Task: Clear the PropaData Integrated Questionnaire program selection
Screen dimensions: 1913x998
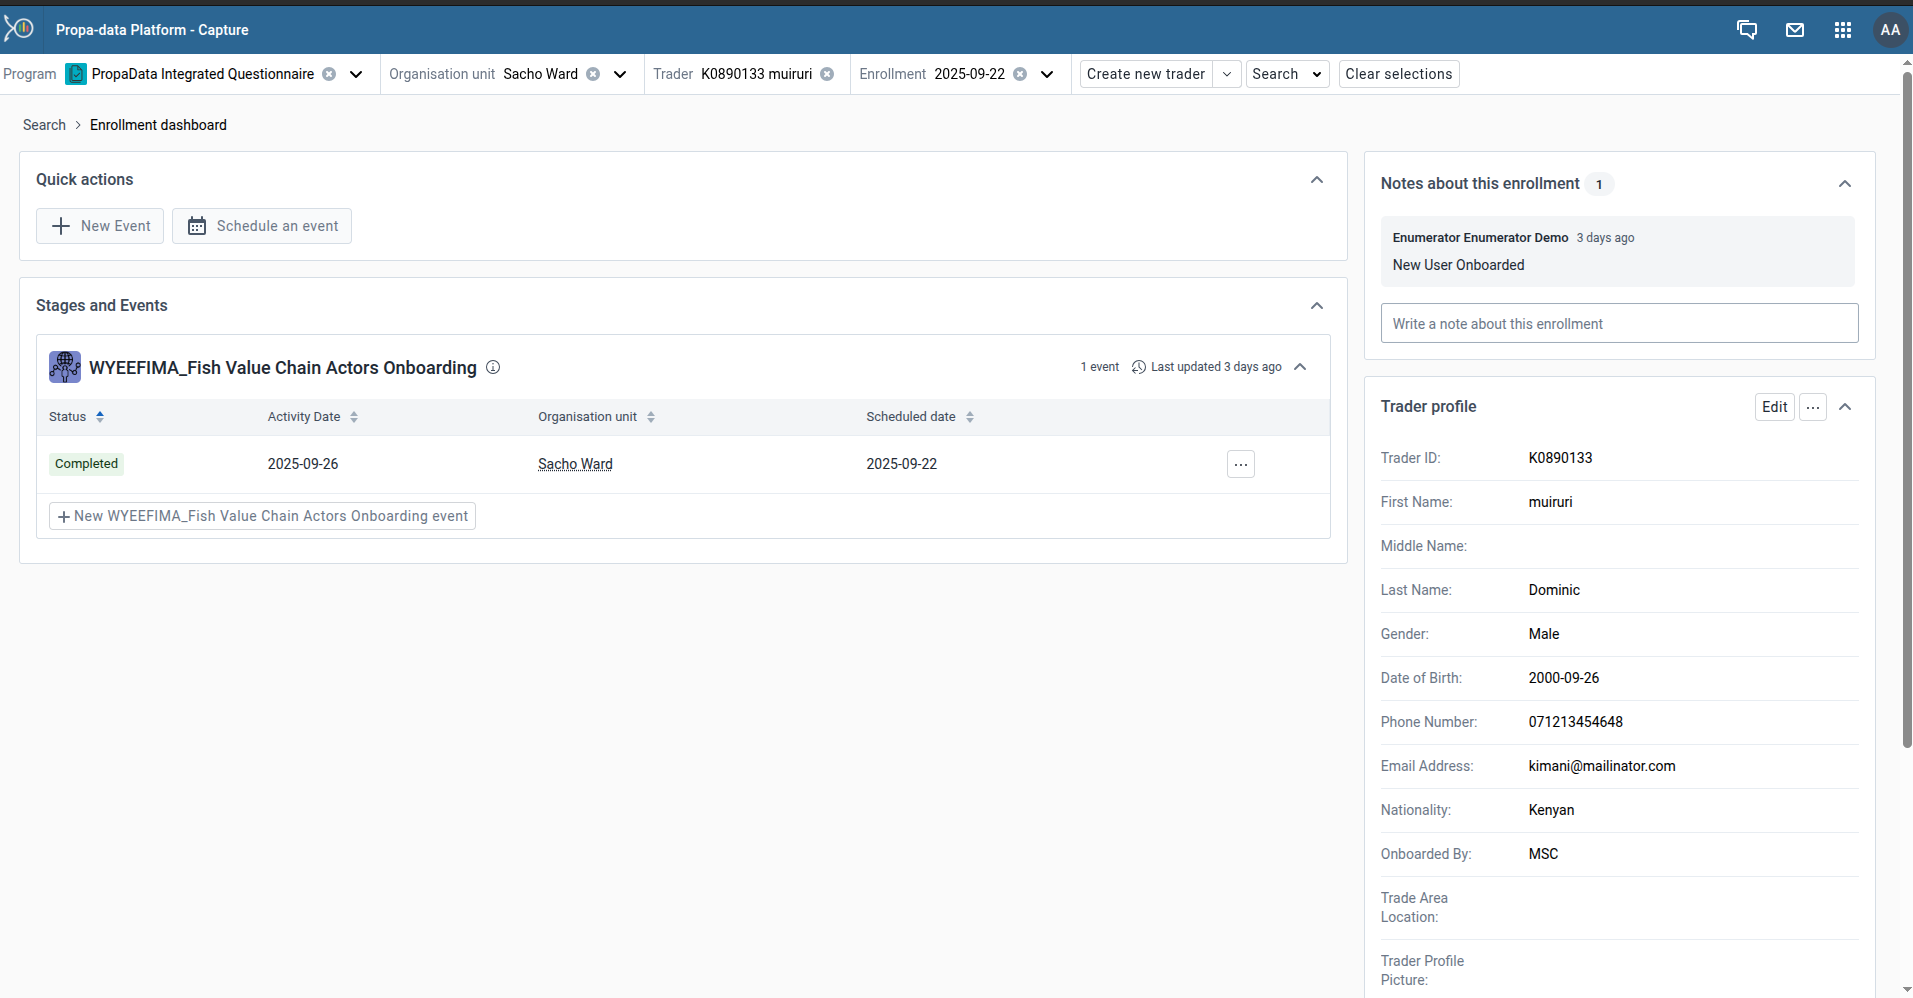Action: click(328, 74)
